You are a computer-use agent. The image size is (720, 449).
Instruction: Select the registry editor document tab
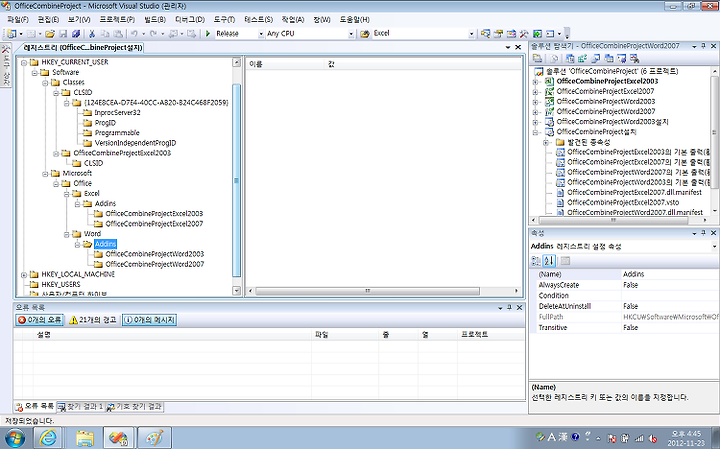coord(83,48)
